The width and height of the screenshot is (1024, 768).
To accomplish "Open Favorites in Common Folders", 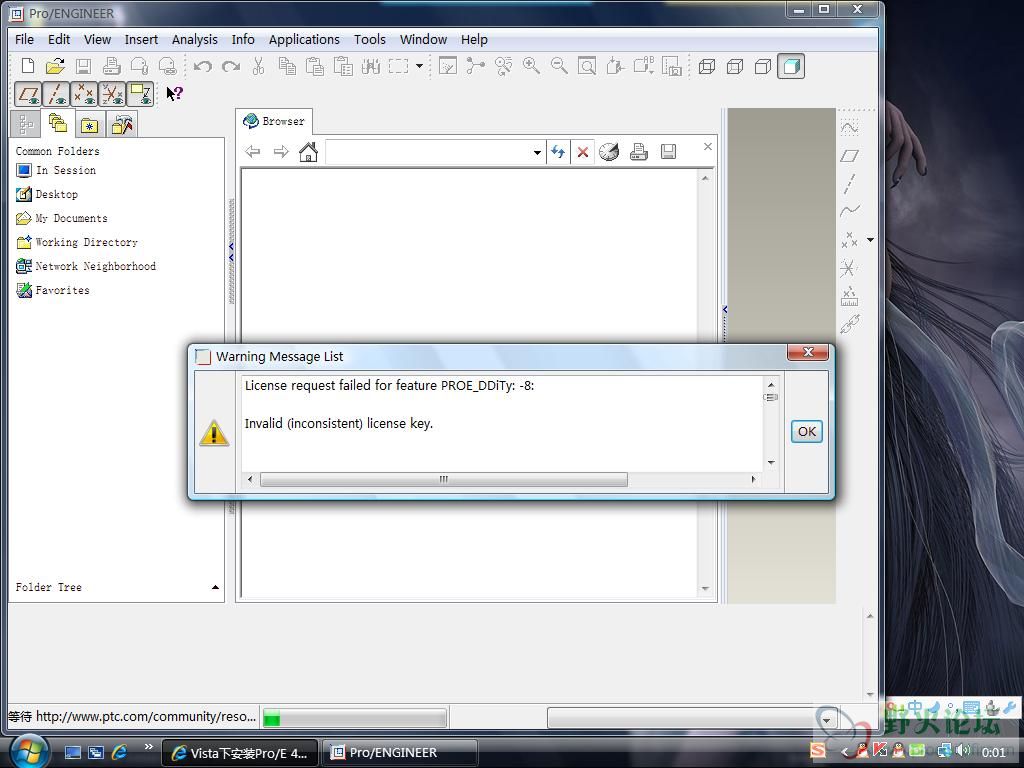I will (x=53, y=290).
